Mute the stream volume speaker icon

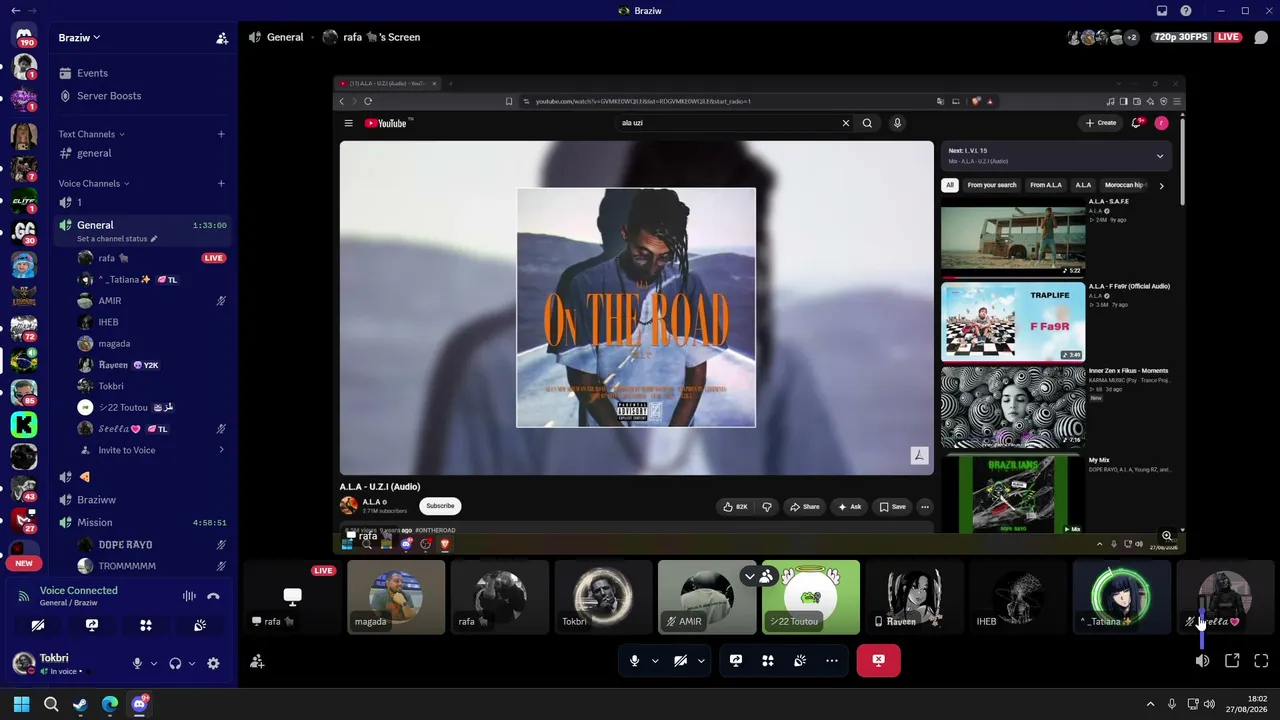1202,661
